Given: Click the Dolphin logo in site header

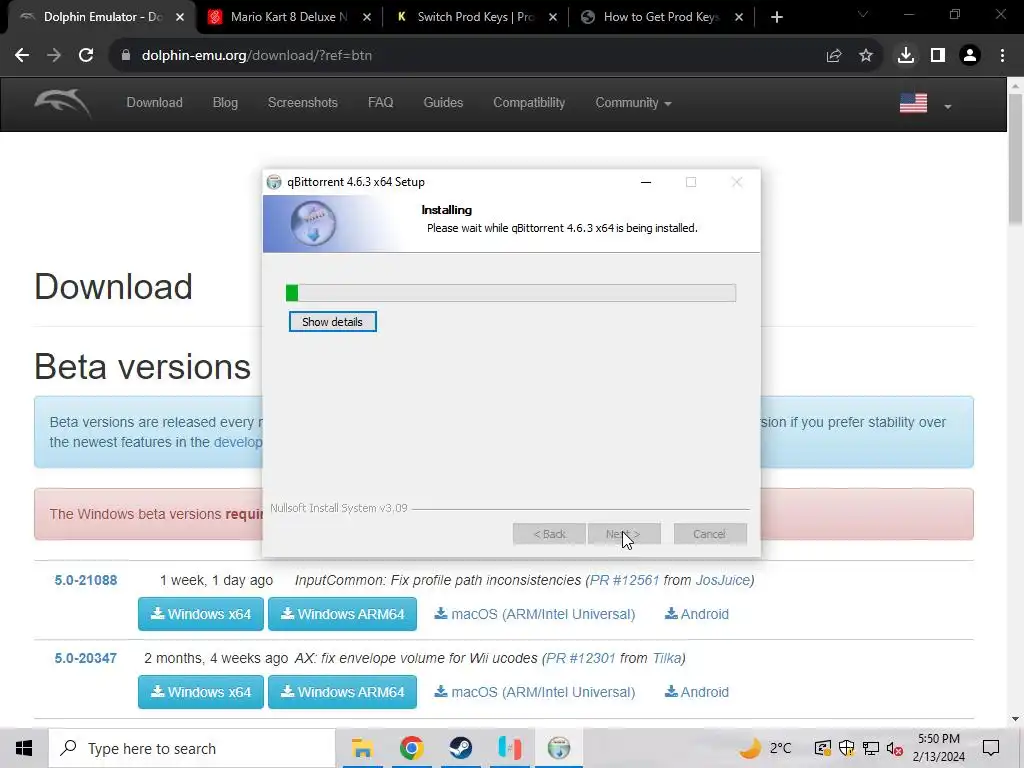Looking at the screenshot, I should 62,103.
